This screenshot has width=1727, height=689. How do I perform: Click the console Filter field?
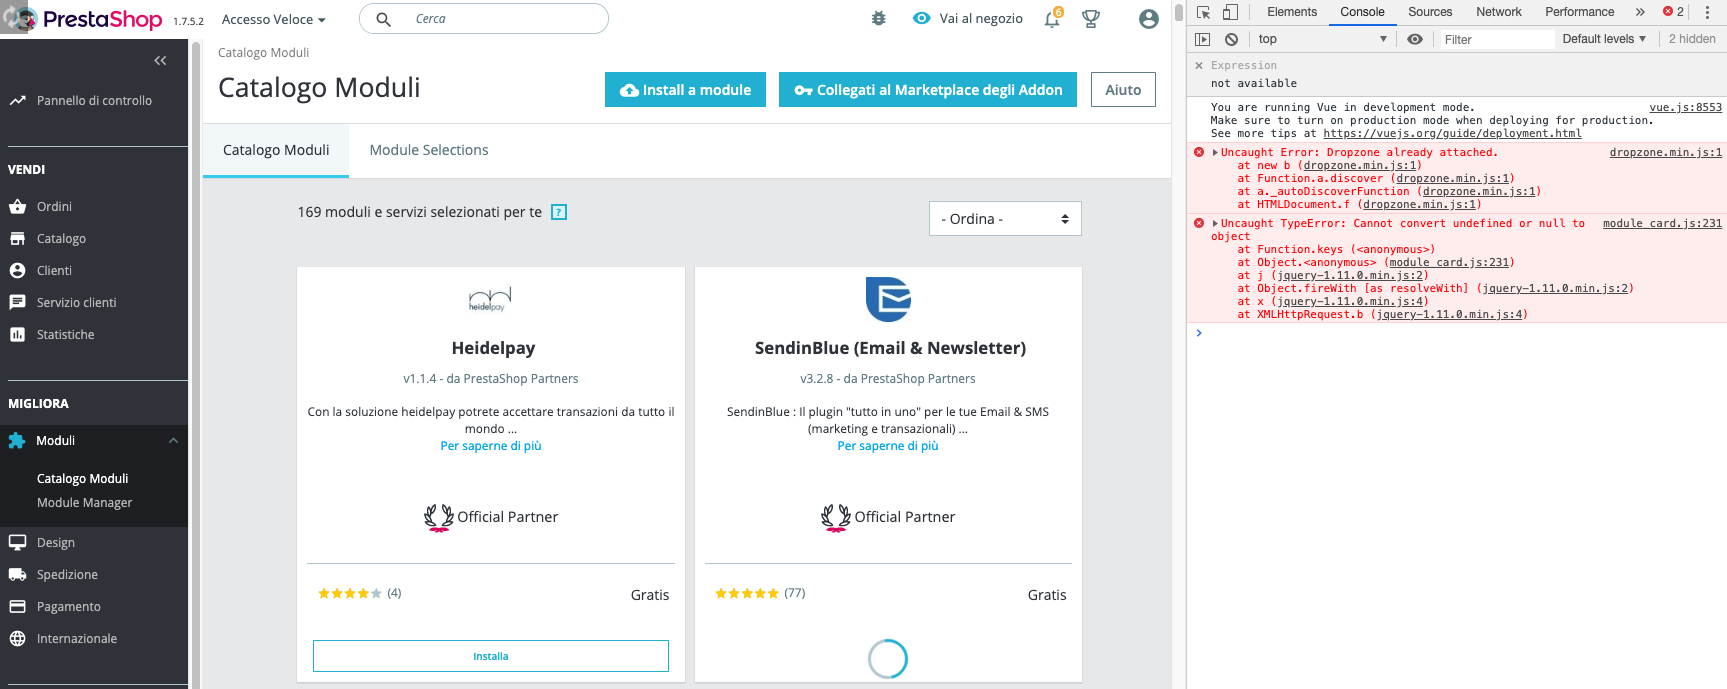[1495, 39]
